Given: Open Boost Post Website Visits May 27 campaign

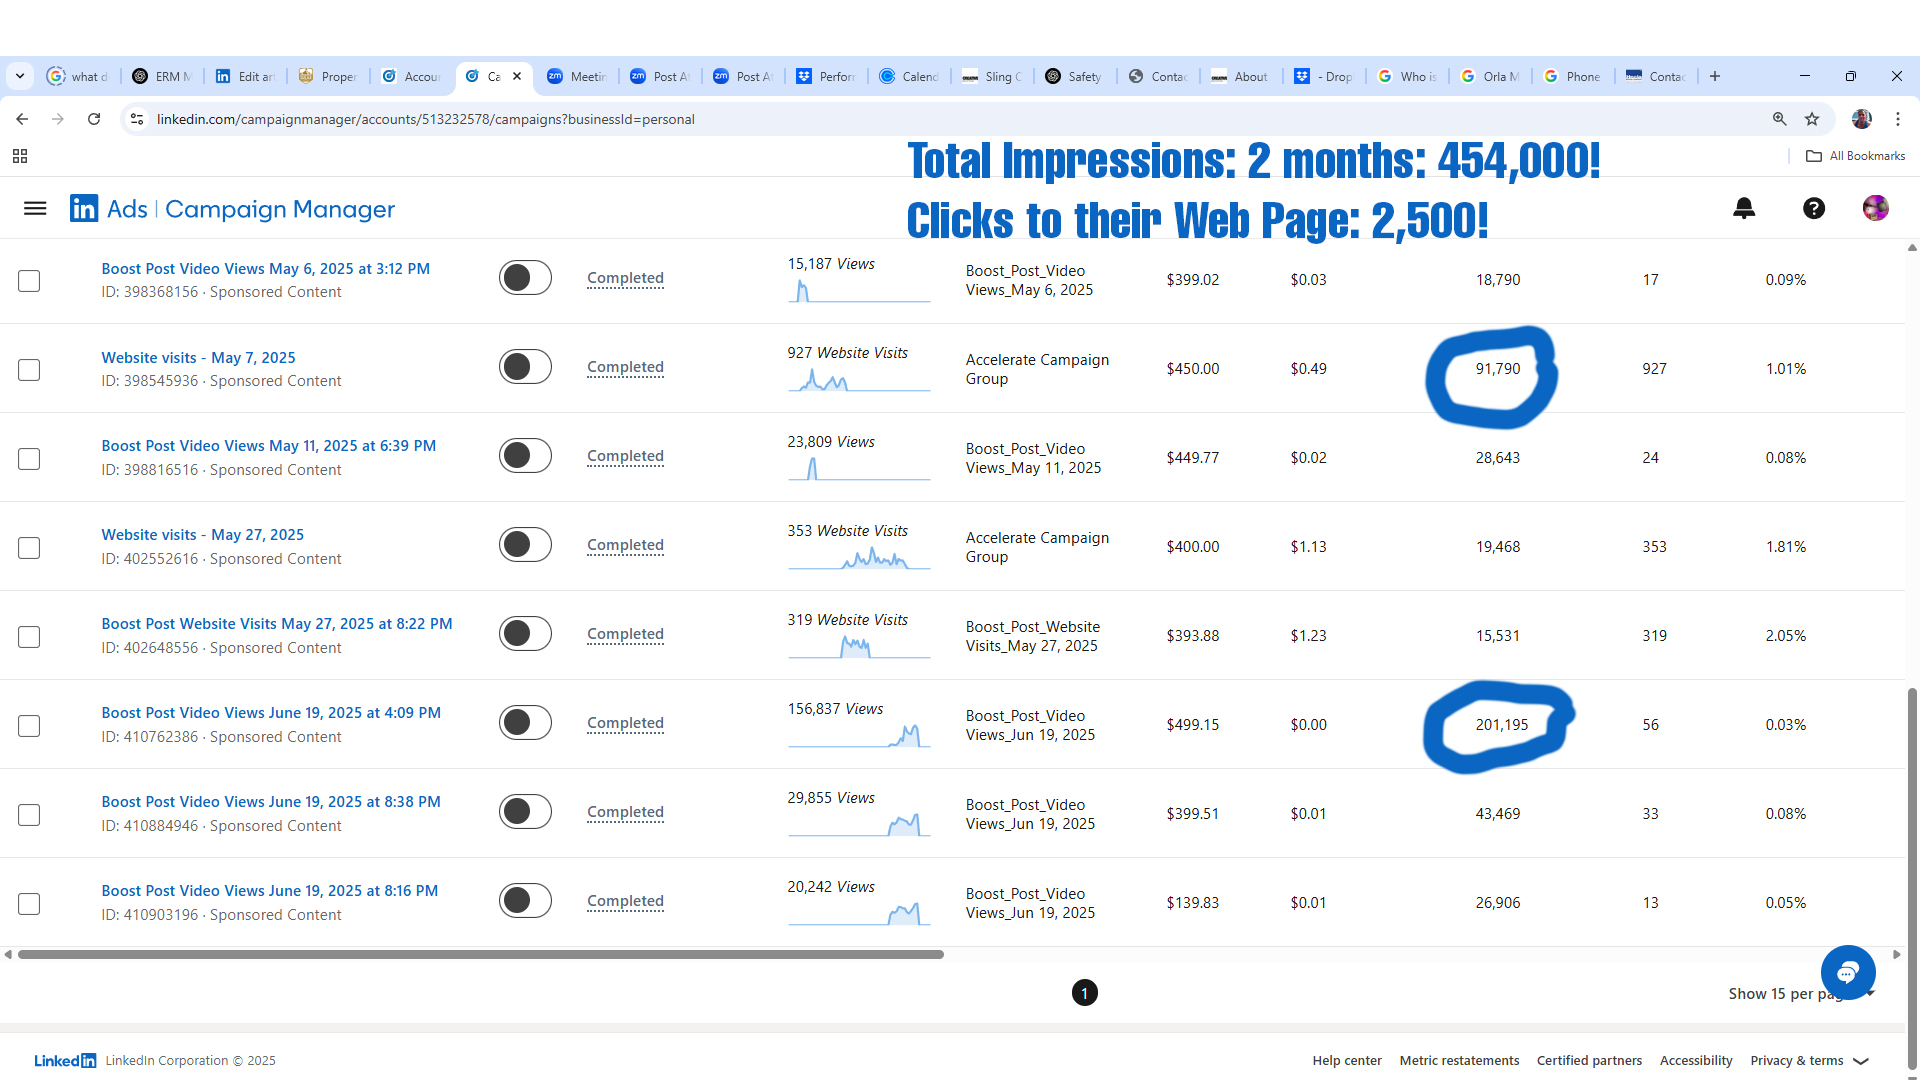Looking at the screenshot, I should [277, 624].
